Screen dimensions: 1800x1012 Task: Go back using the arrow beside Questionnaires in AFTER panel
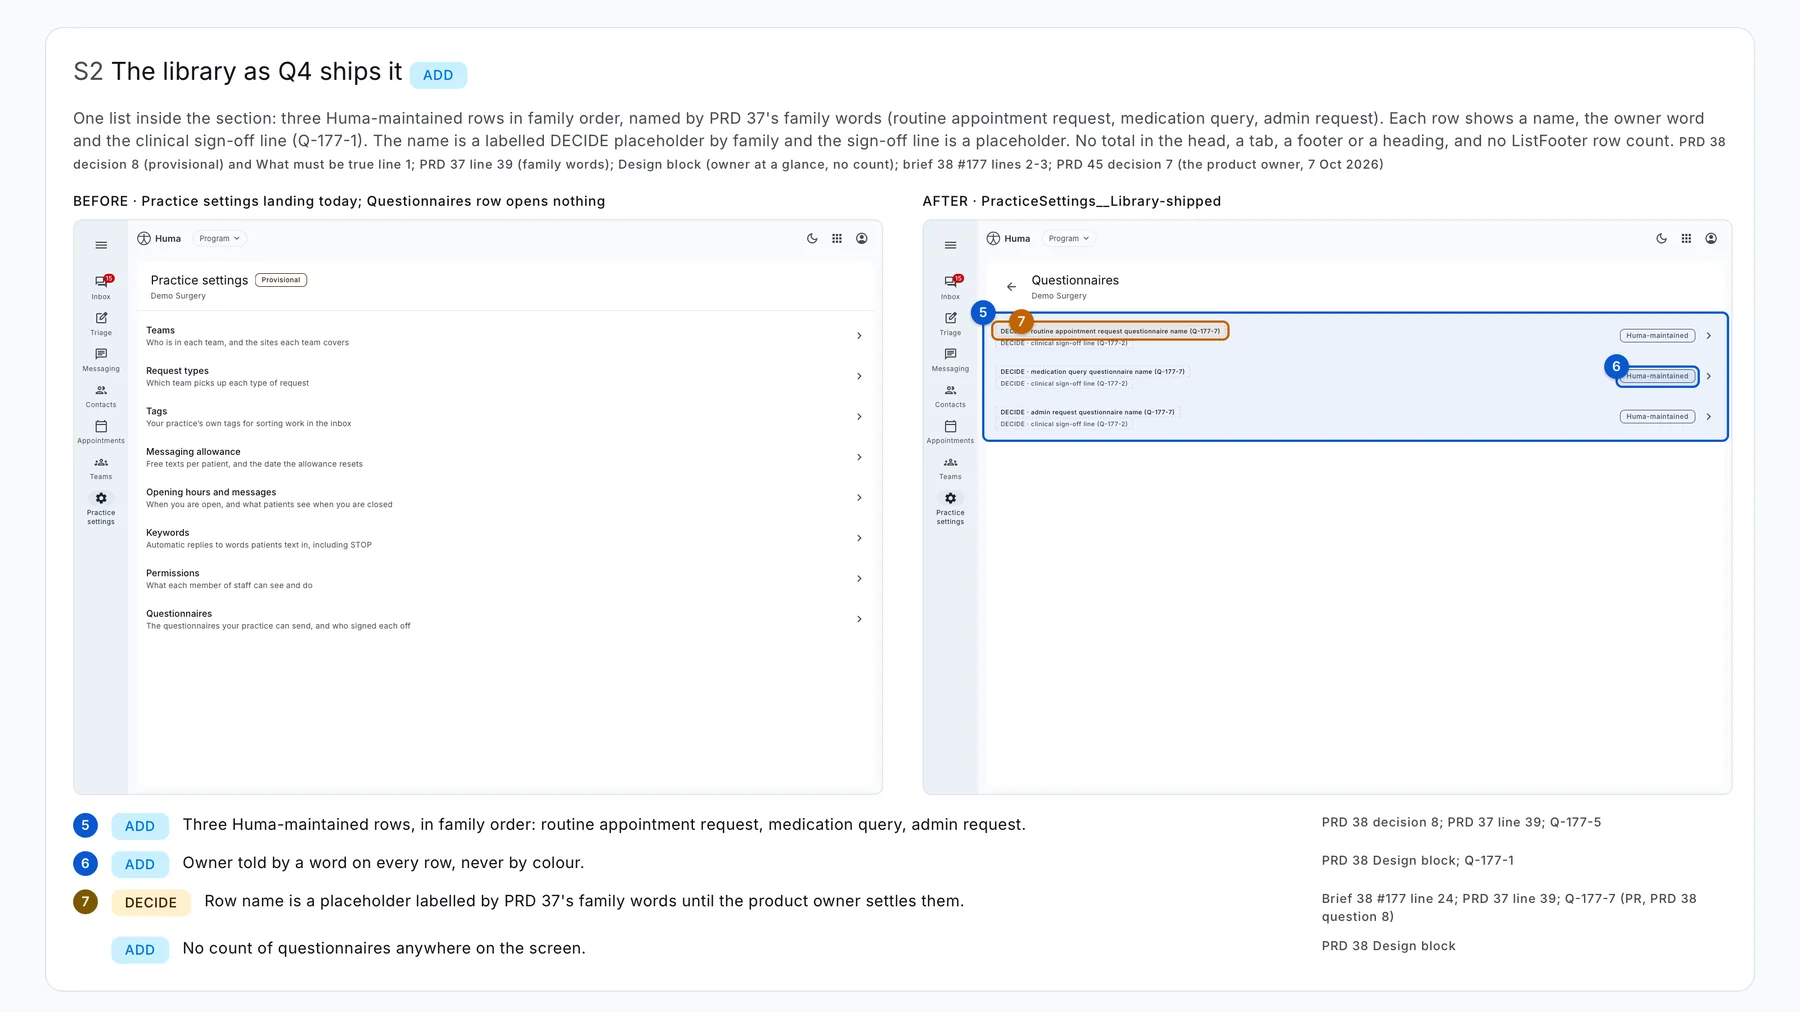(x=1011, y=286)
